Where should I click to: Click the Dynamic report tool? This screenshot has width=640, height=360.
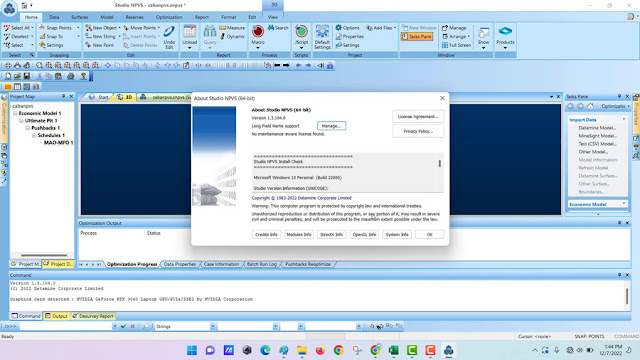pyautogui.click(x=232, y=36)
